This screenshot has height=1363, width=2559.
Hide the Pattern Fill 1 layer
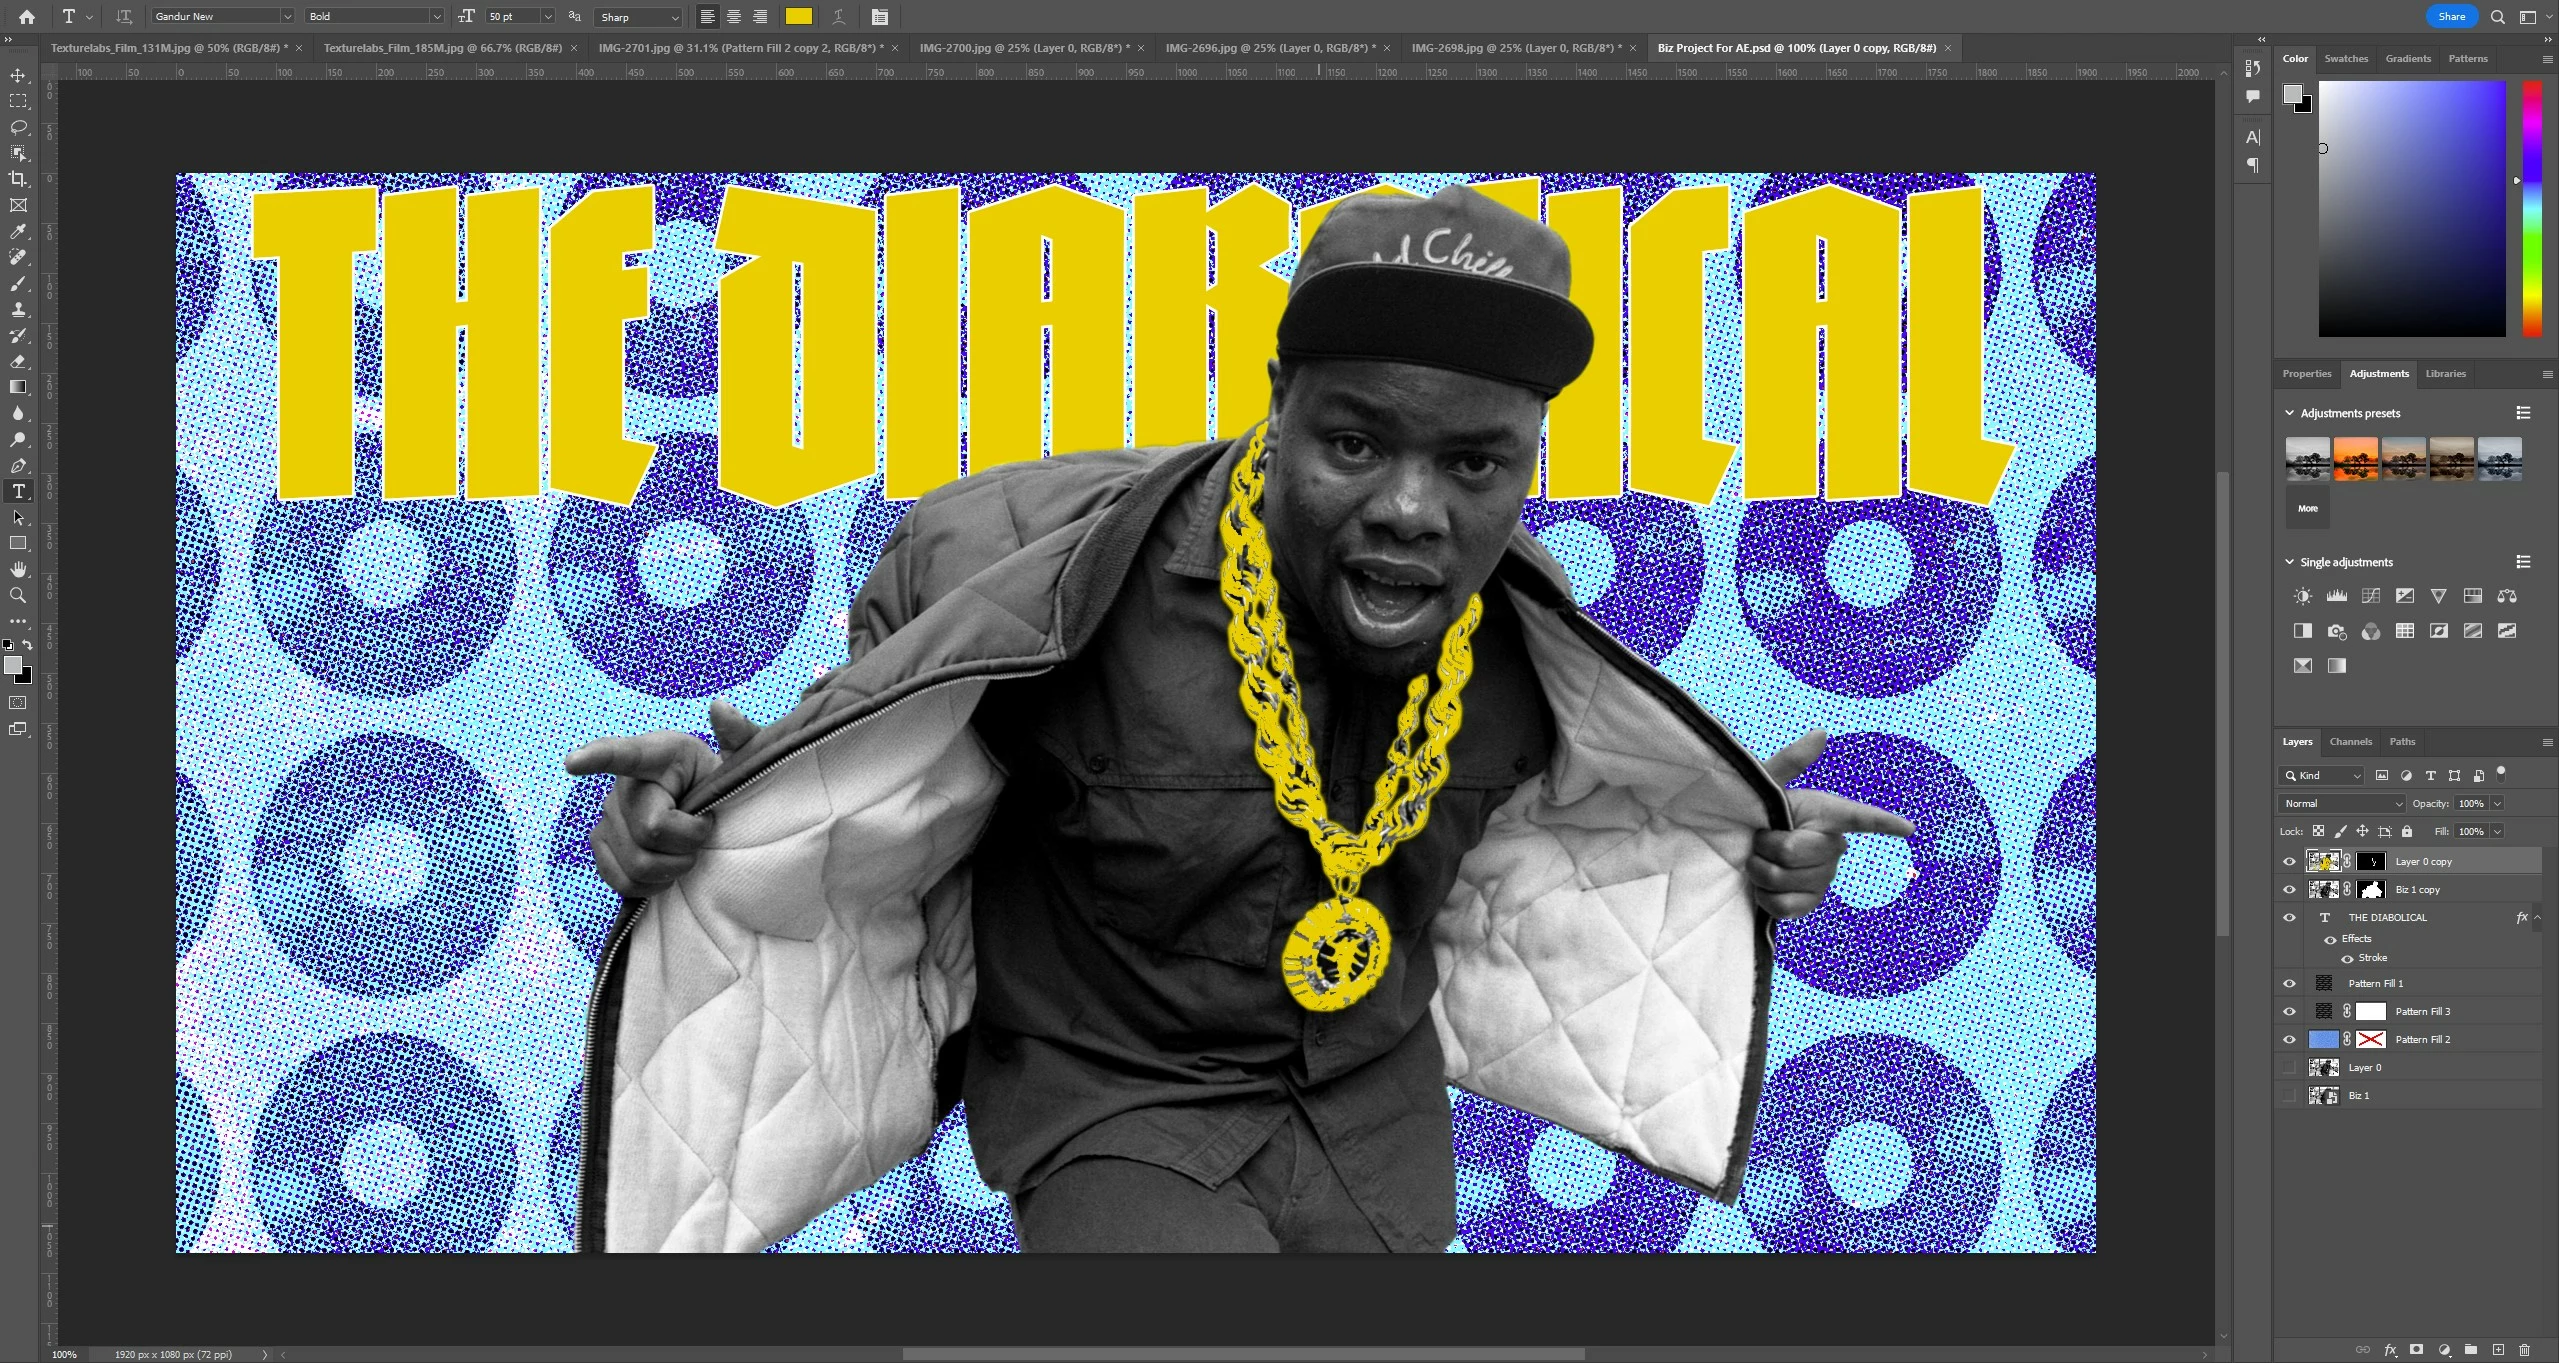click(2289, 983)
